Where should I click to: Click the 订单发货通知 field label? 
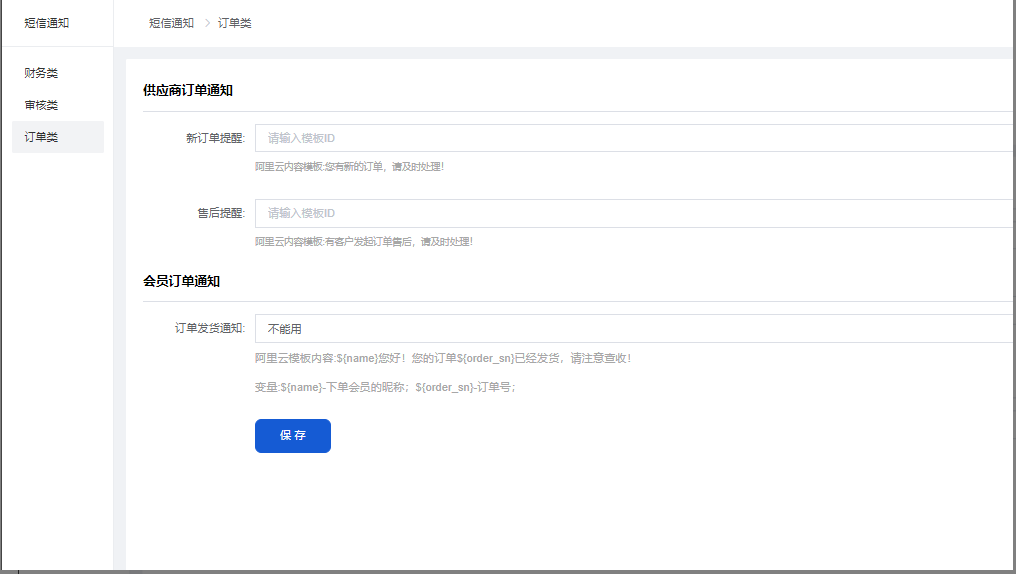[209, 328]
